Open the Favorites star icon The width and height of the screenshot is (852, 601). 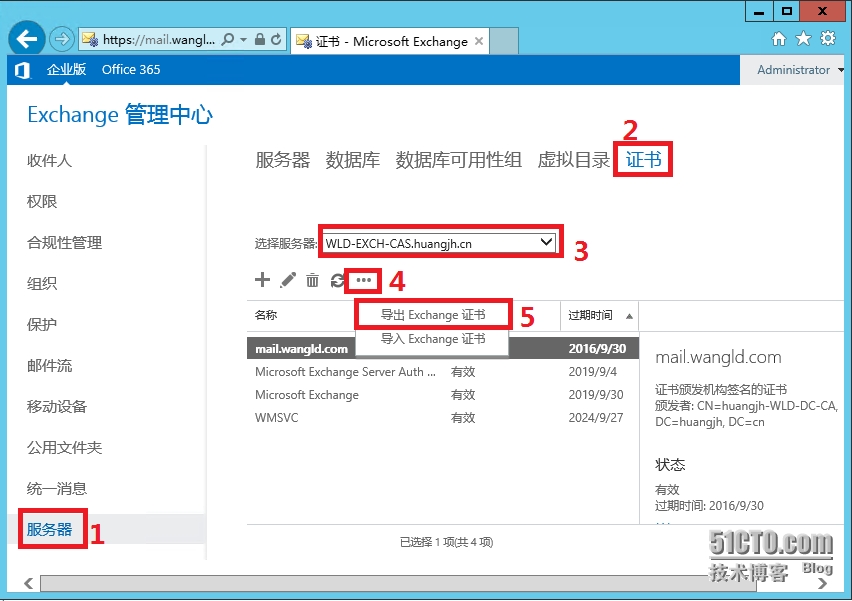803,39
